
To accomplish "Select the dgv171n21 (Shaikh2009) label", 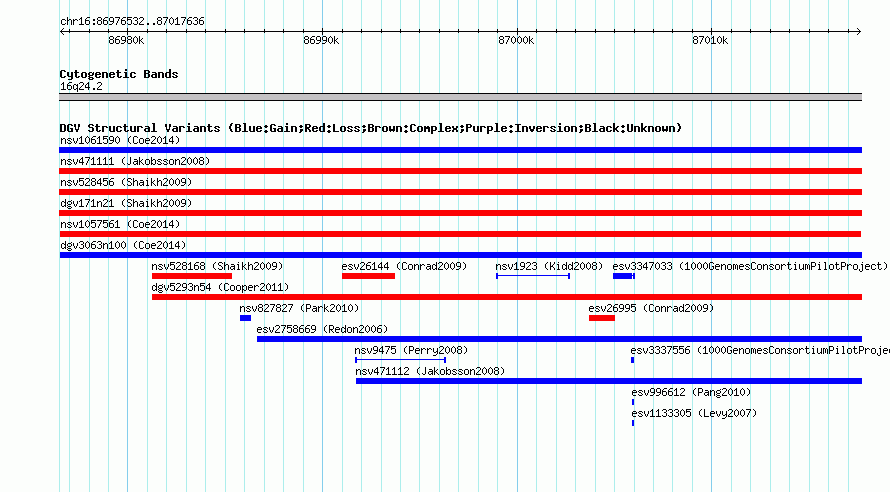I will 126,203.
